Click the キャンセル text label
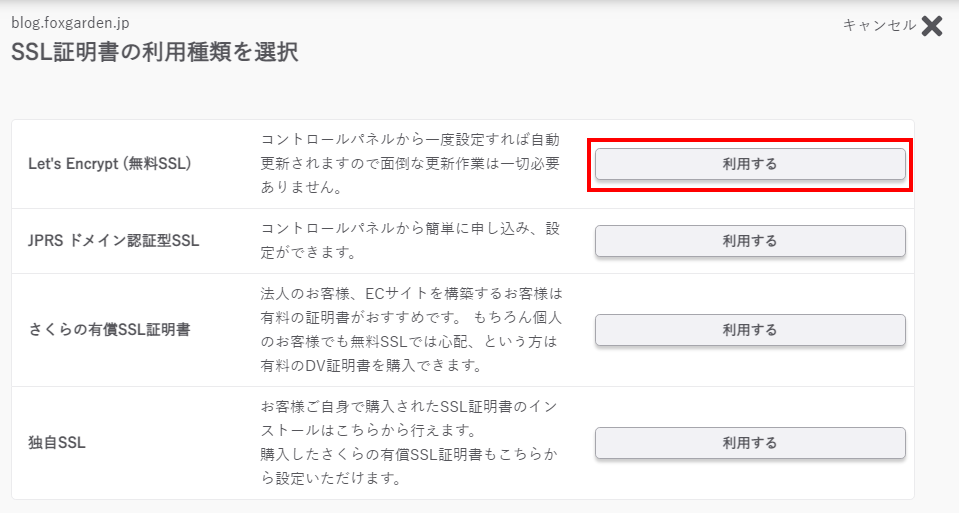 879,25
